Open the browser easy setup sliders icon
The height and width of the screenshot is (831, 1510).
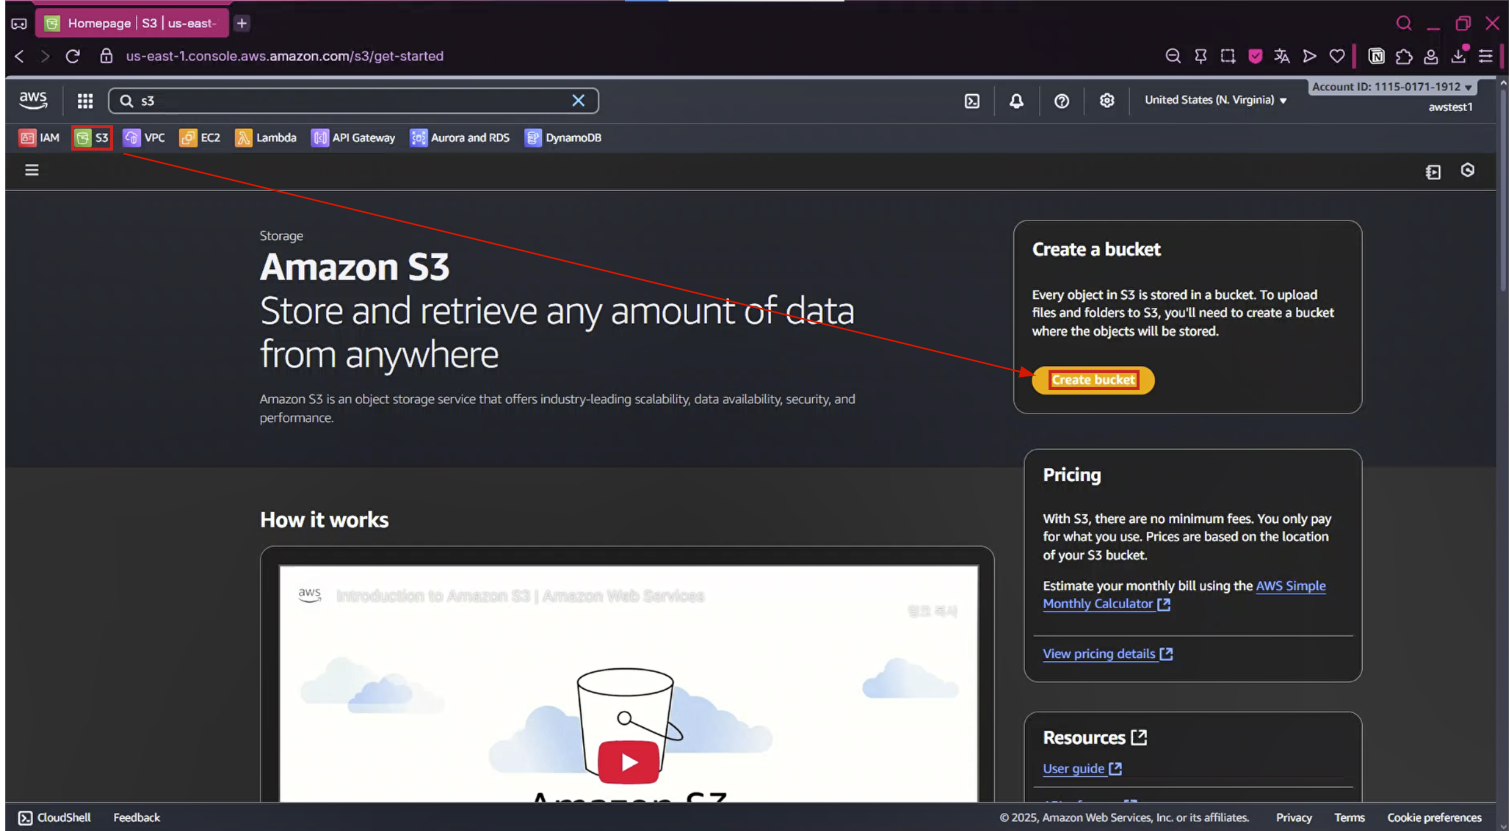1486,56
